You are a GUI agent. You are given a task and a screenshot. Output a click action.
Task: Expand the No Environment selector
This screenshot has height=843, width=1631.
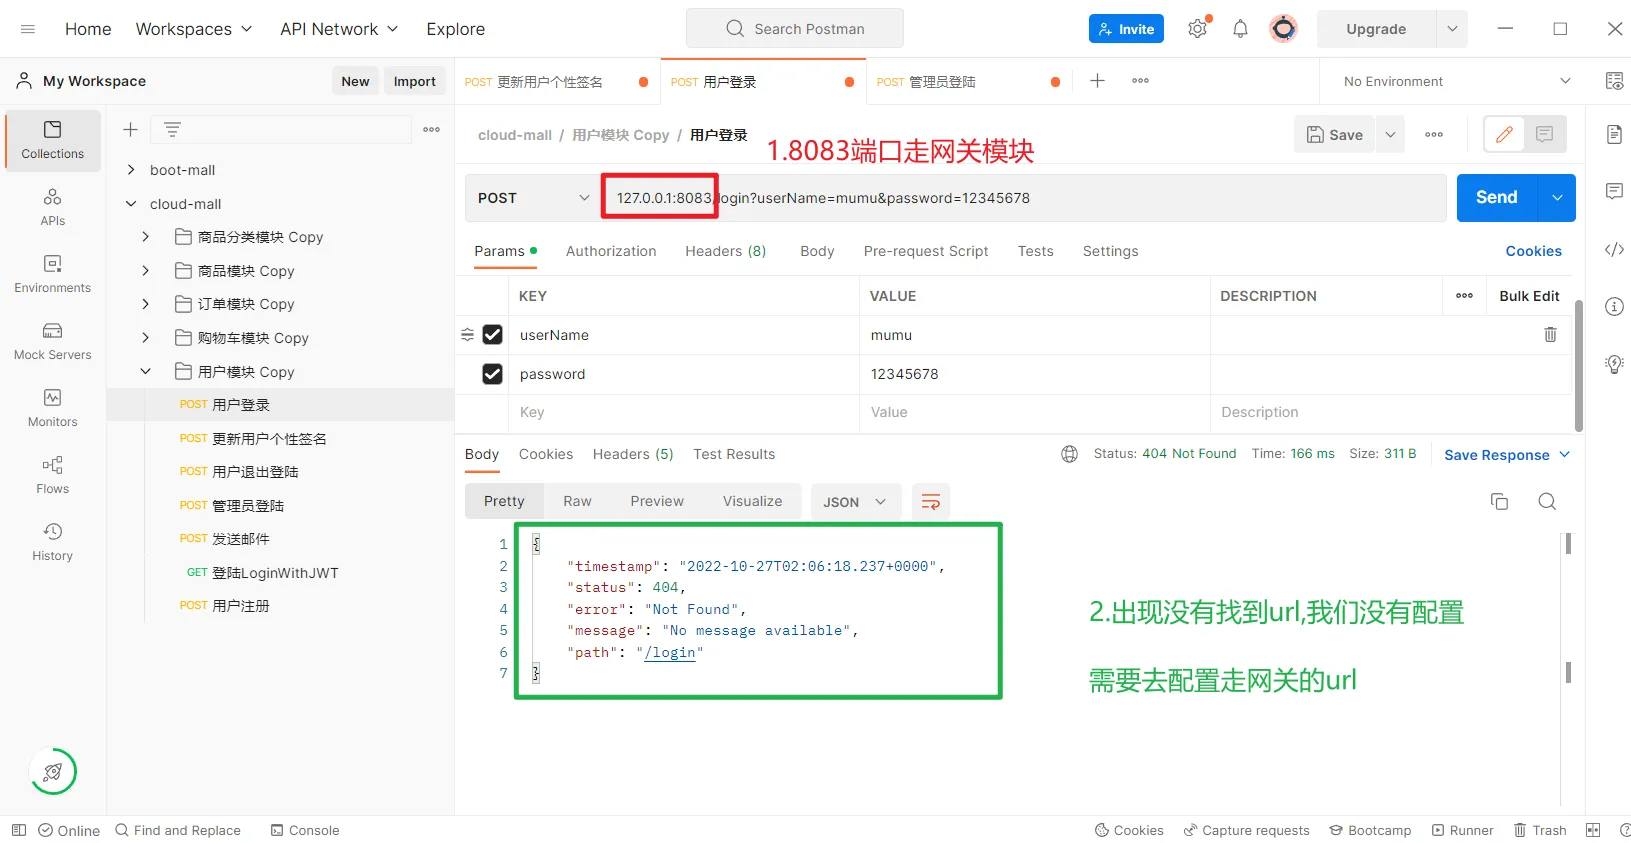1456,81
